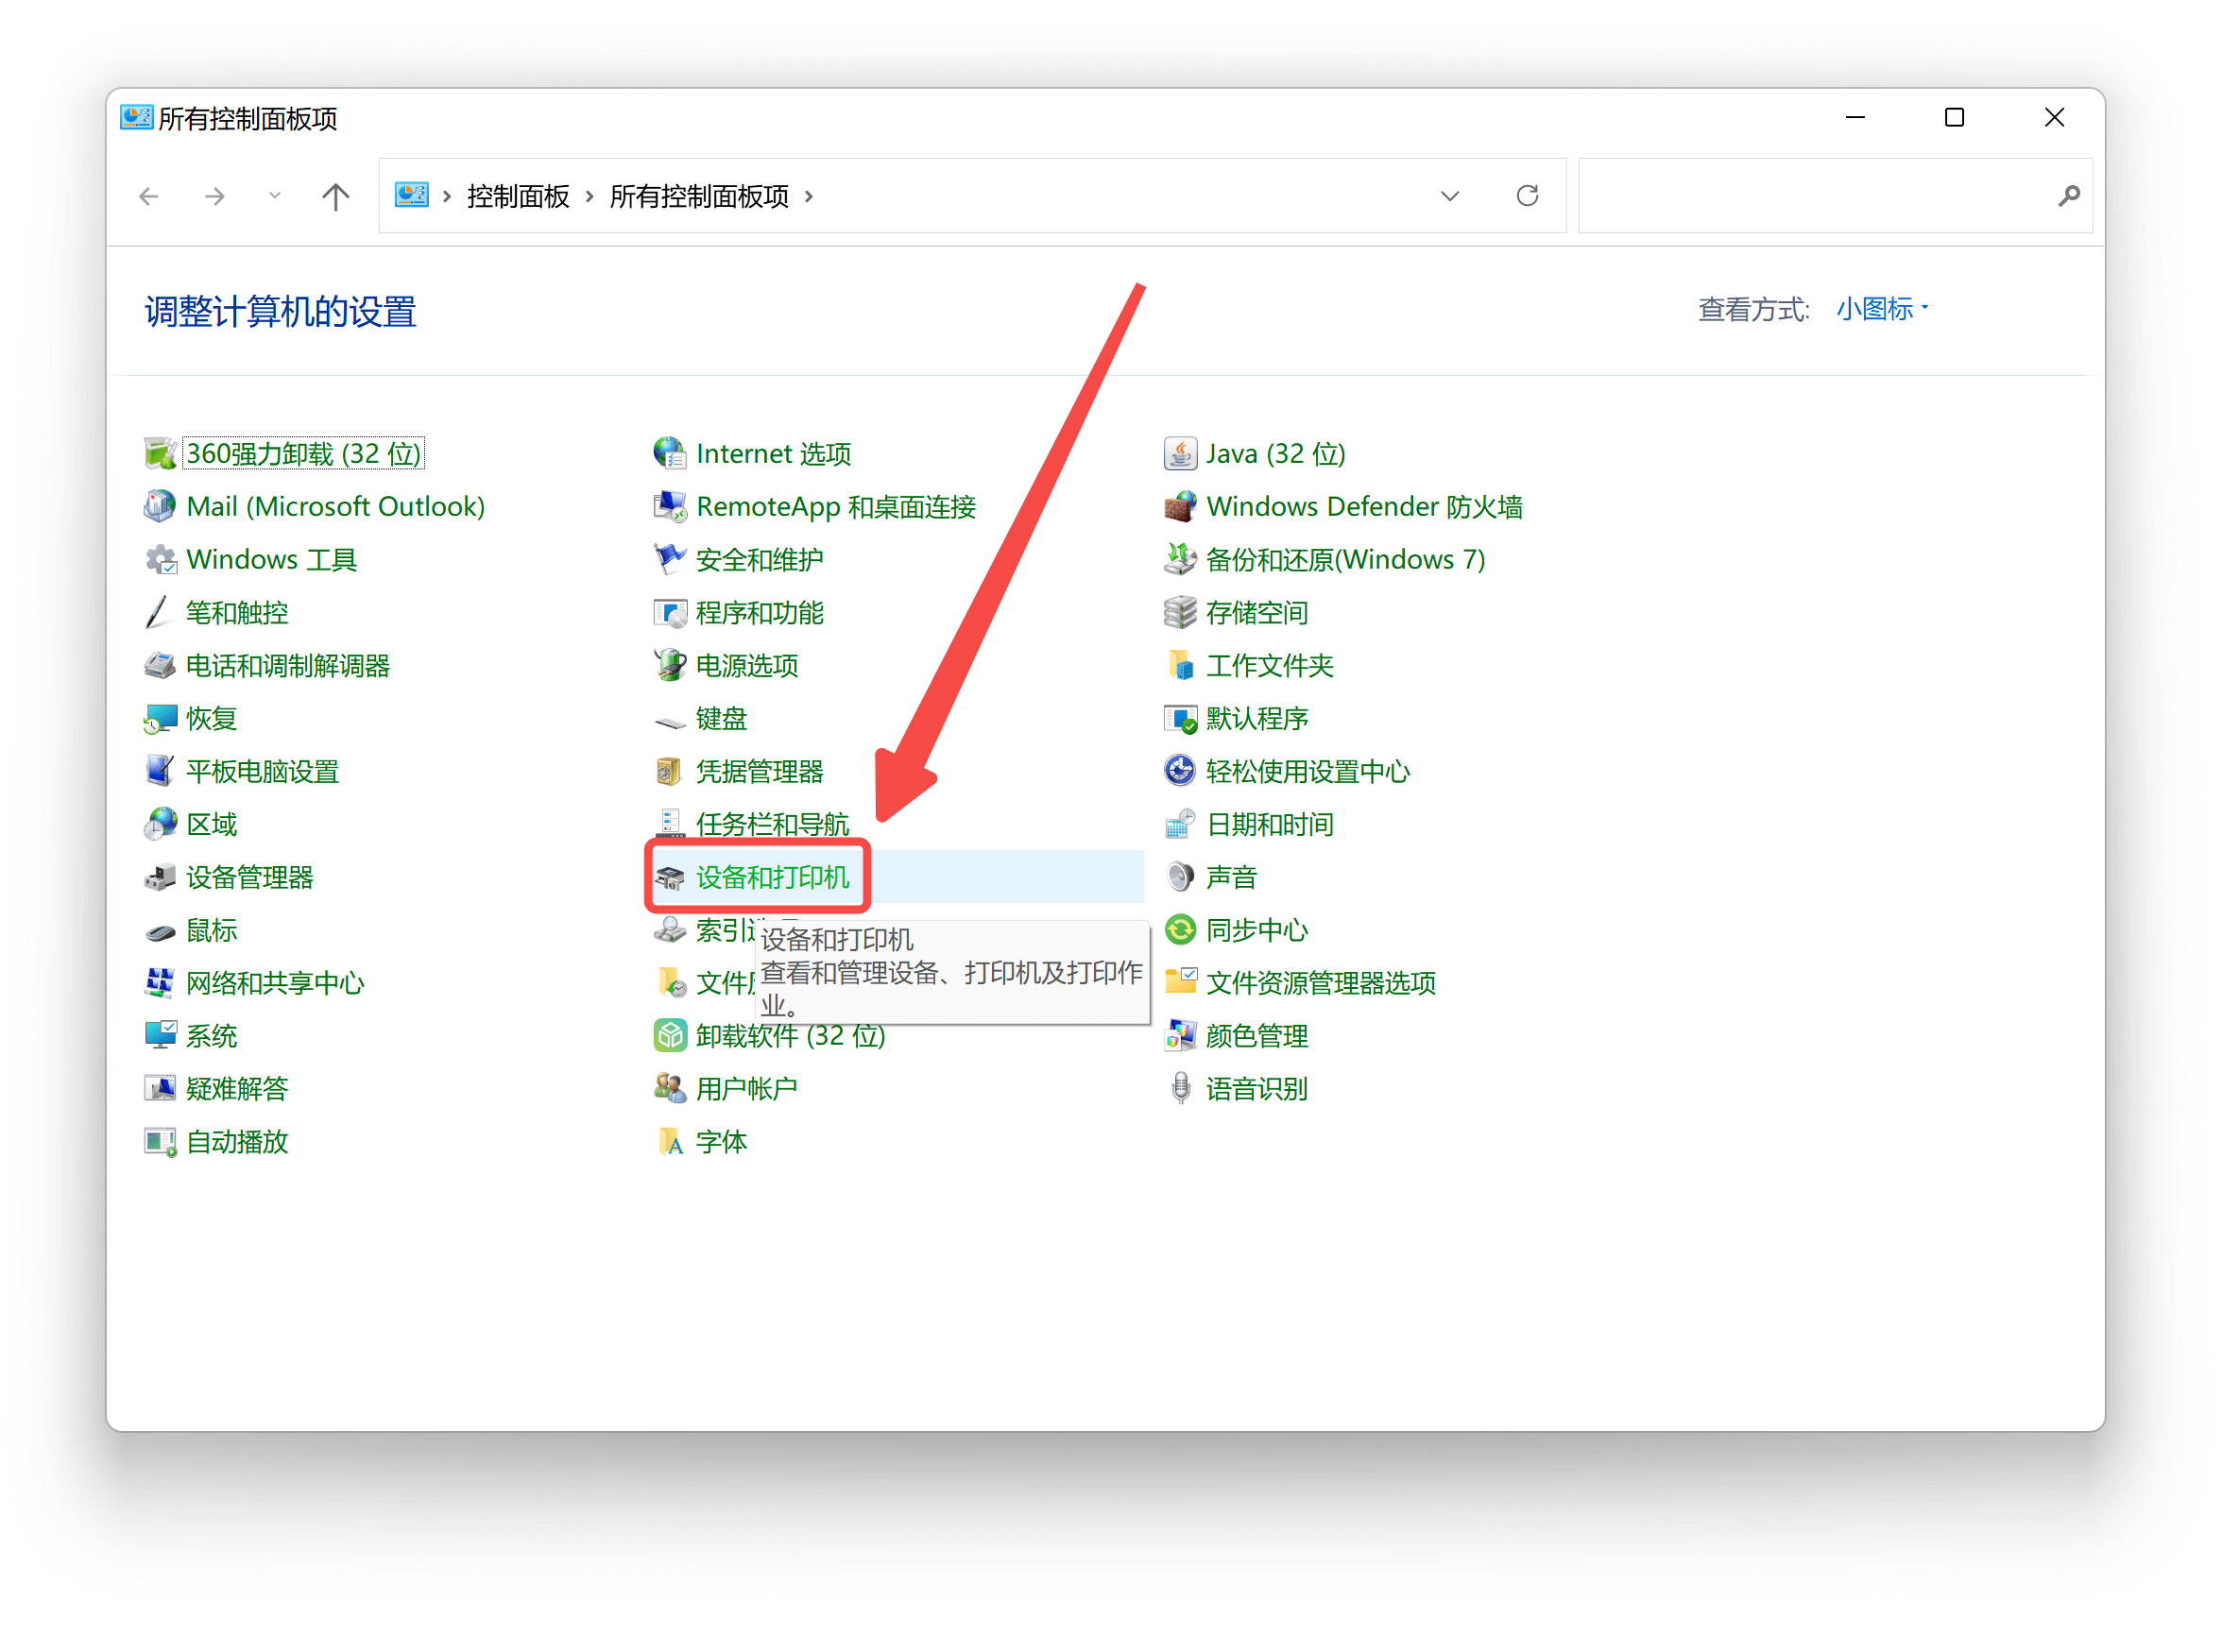The width and height of the screenshot is (2222, 1652).
Task: Click Windows Defender 防火墙 icon
Action: point(1180,507)
